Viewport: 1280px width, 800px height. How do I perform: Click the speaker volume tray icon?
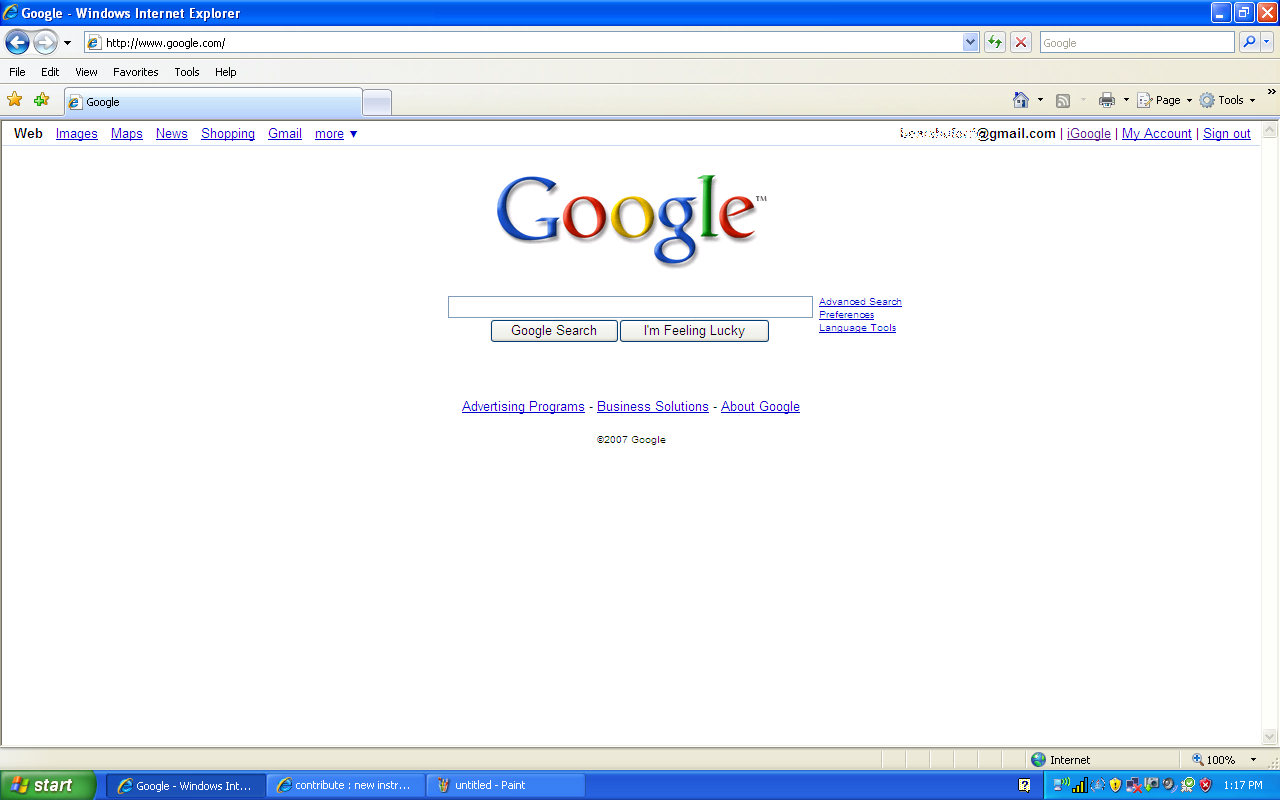coord(1168,785)
